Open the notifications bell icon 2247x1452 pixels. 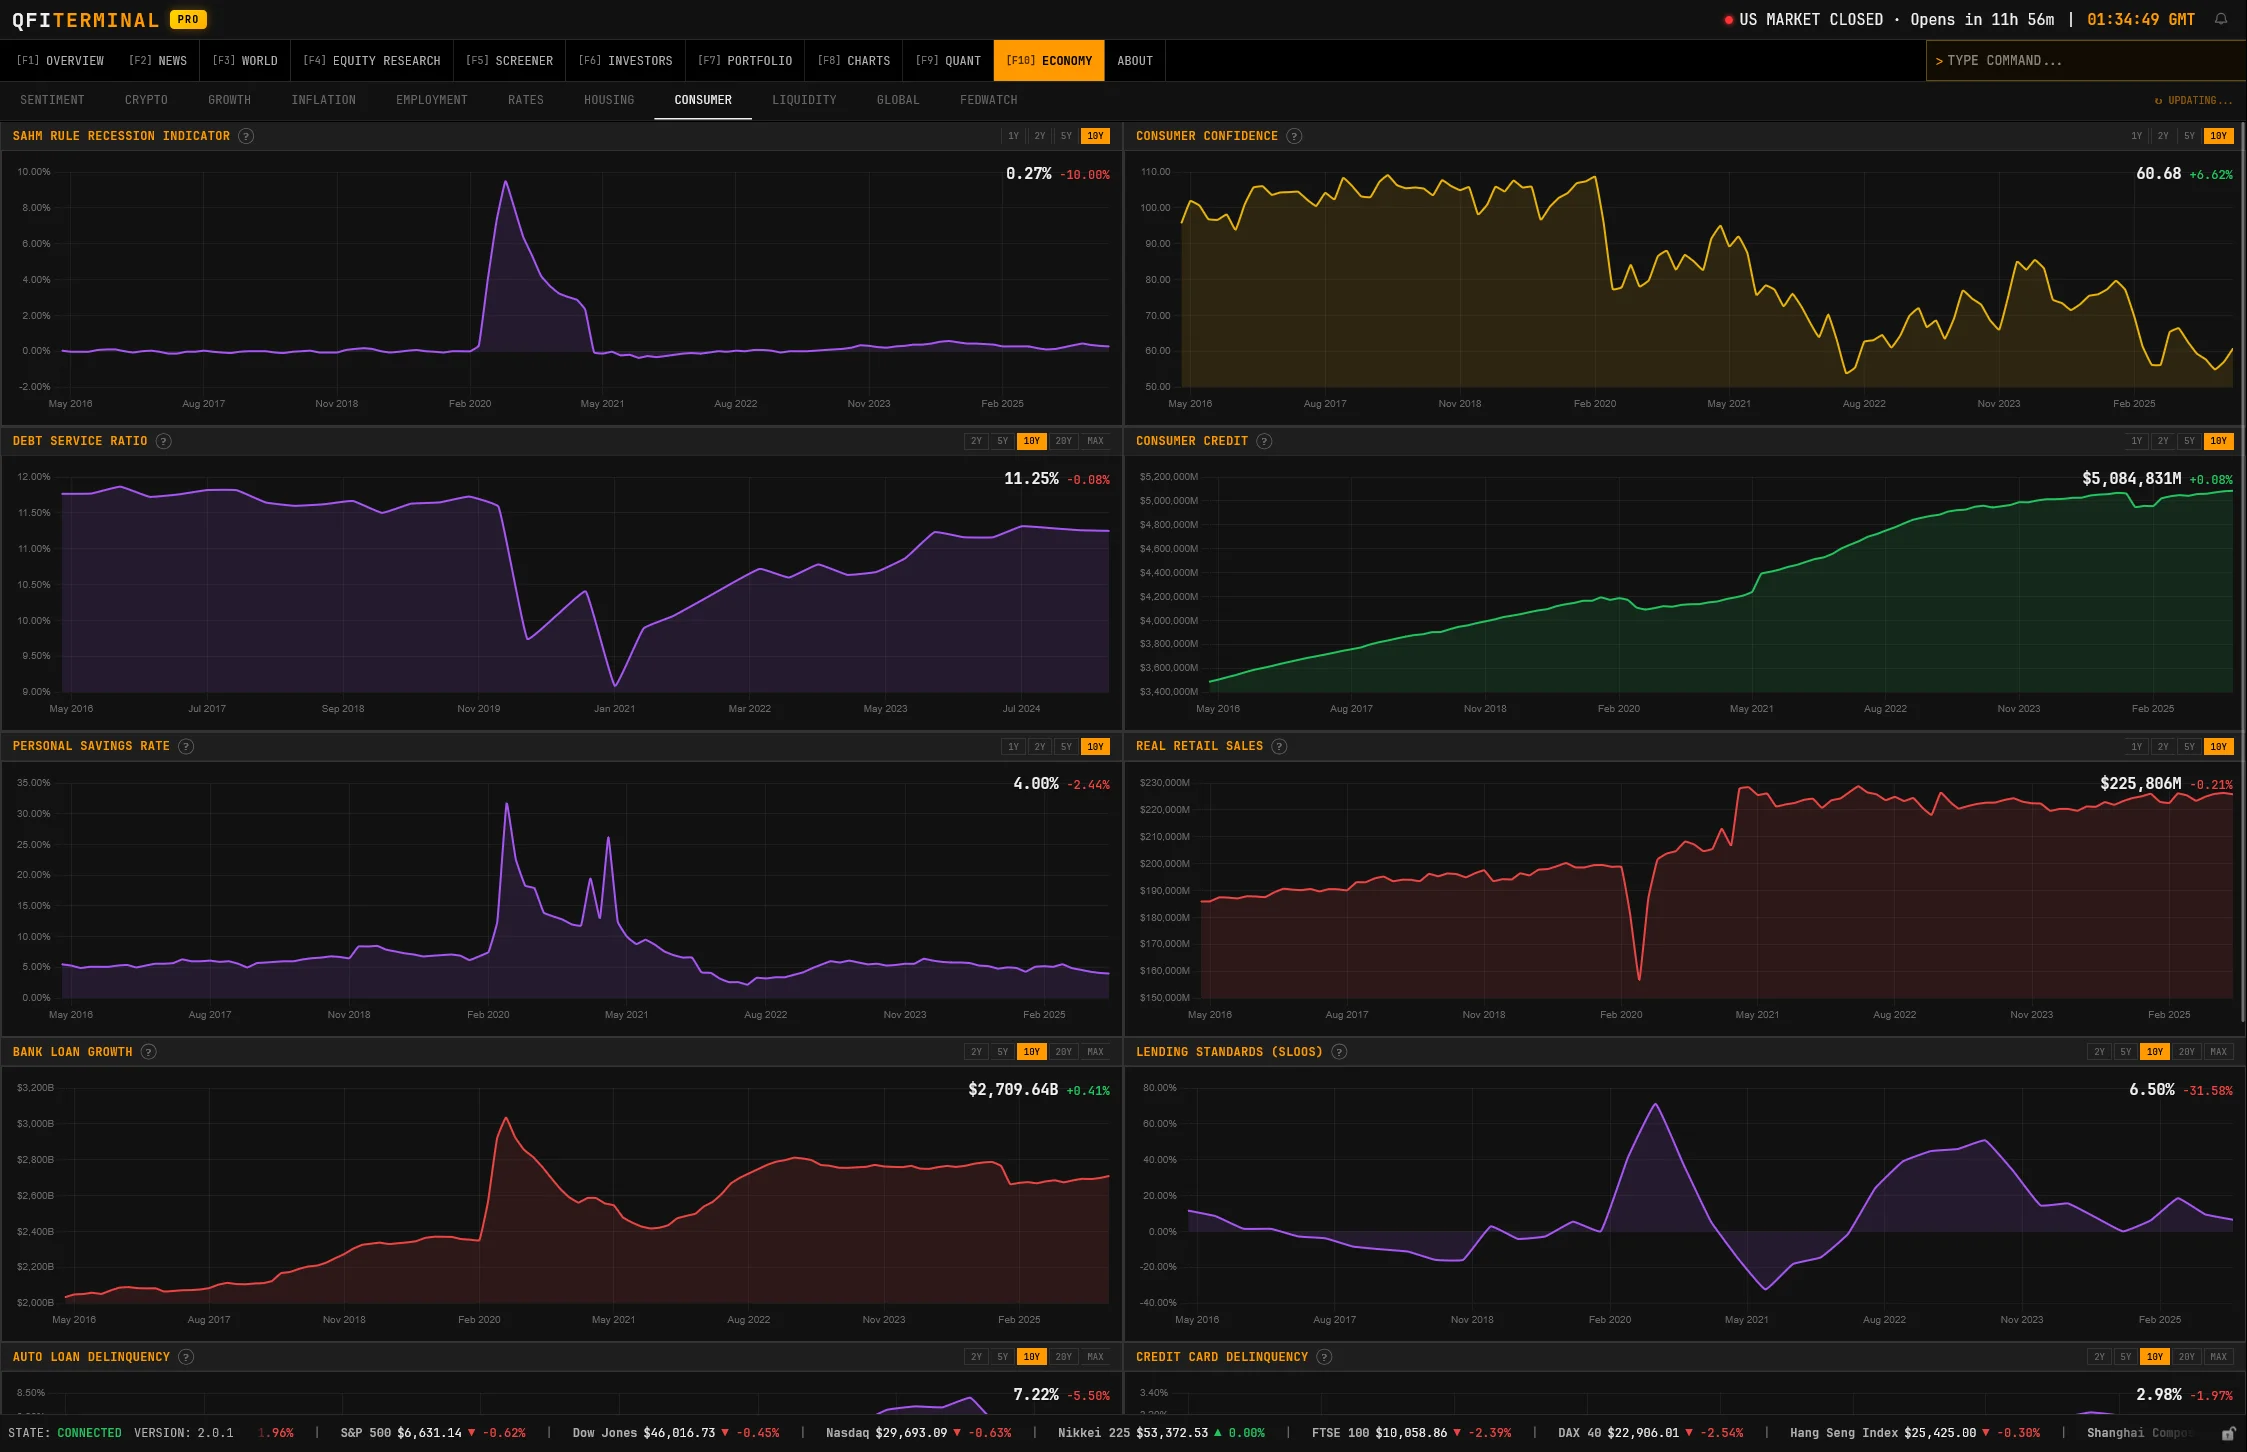pyautogui.click(x=2221, y=19)
